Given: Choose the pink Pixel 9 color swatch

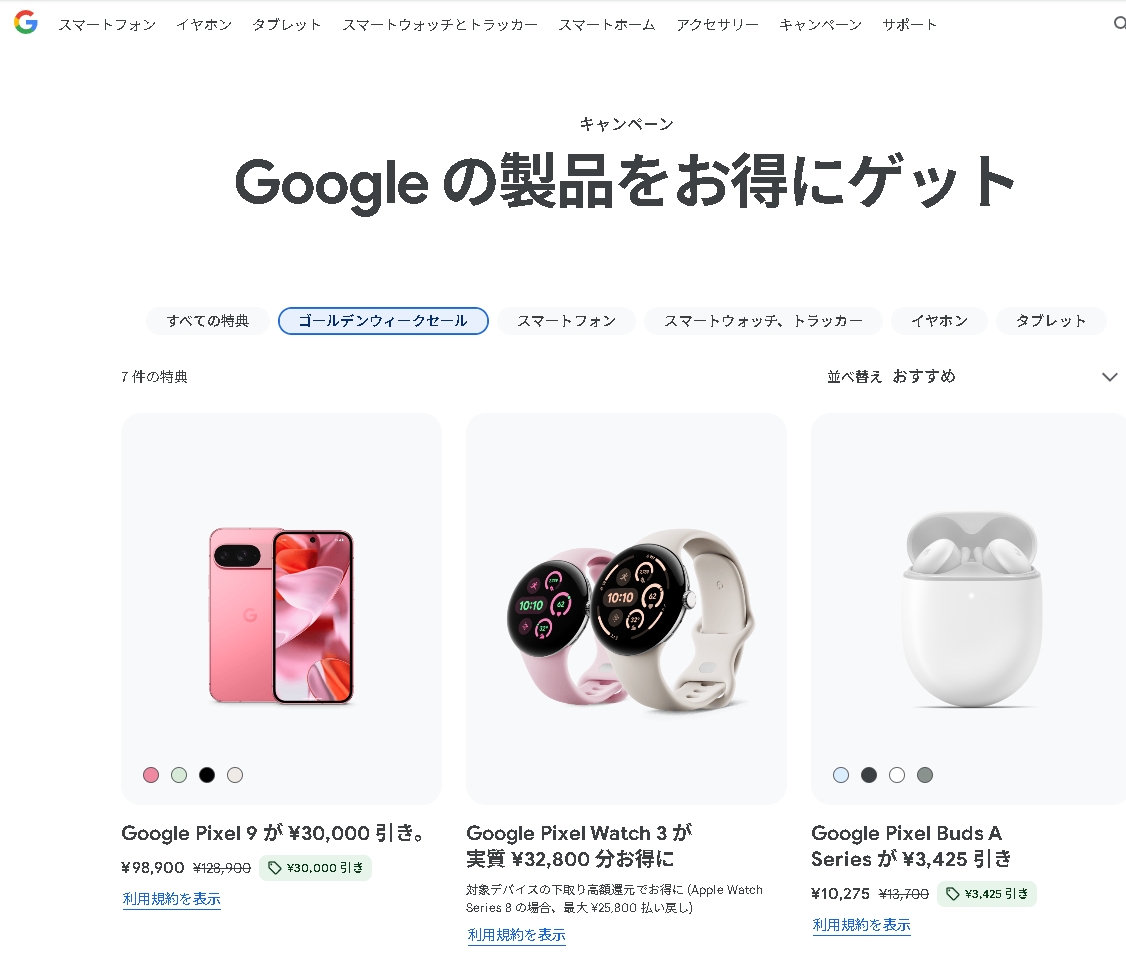Looking at the screenshot, I should point(151,775).
